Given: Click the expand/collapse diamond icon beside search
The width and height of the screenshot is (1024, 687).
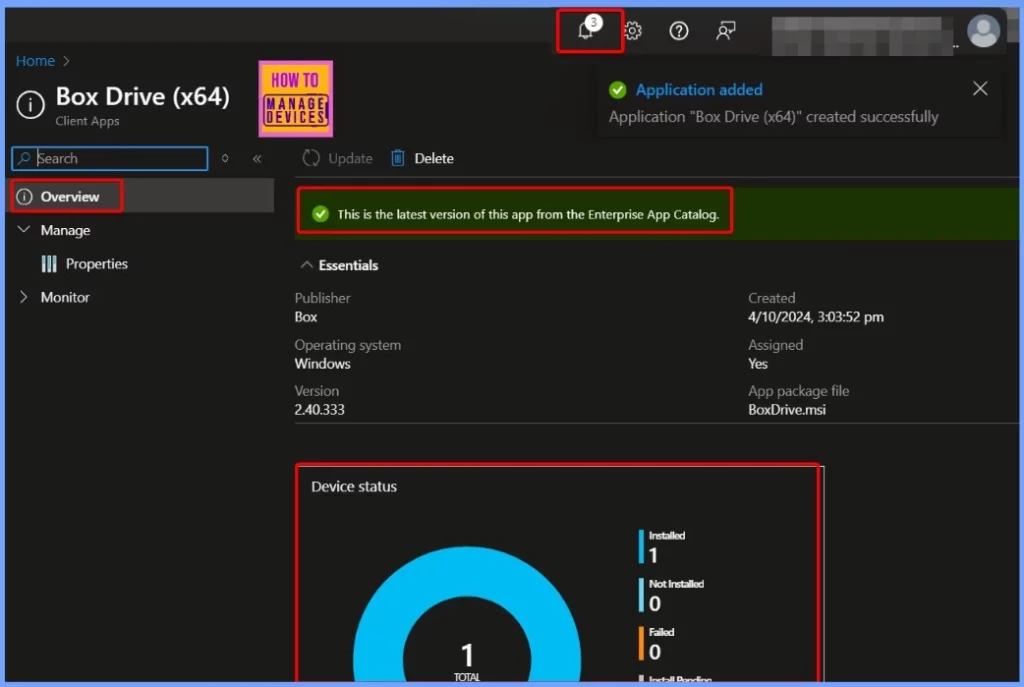Looking at the screenshot, I should [225, 159].
